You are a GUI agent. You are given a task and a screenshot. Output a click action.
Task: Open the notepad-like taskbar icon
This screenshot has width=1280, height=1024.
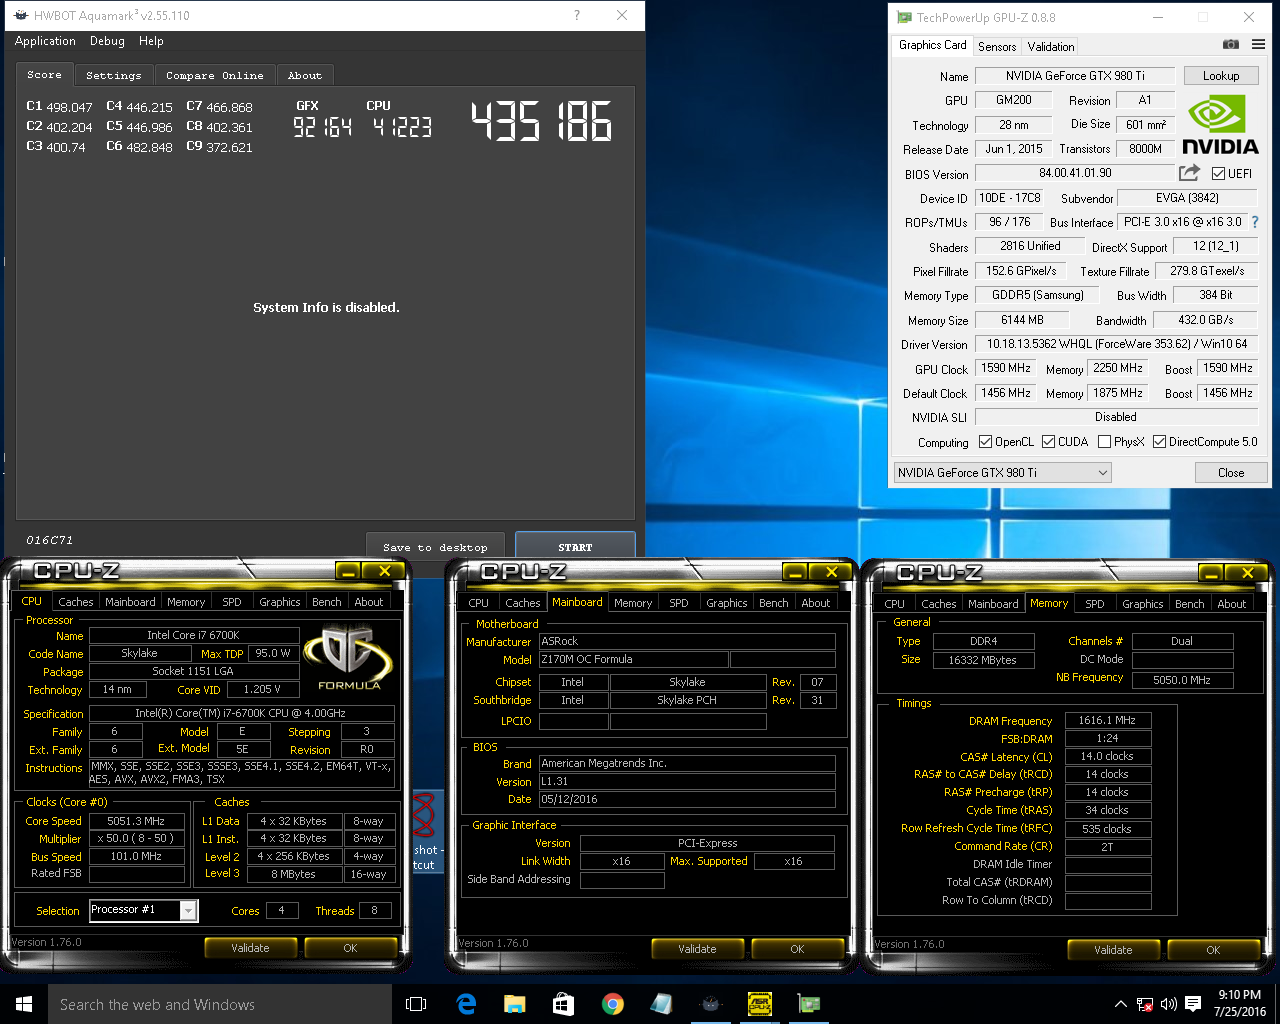click(661, 1004)
